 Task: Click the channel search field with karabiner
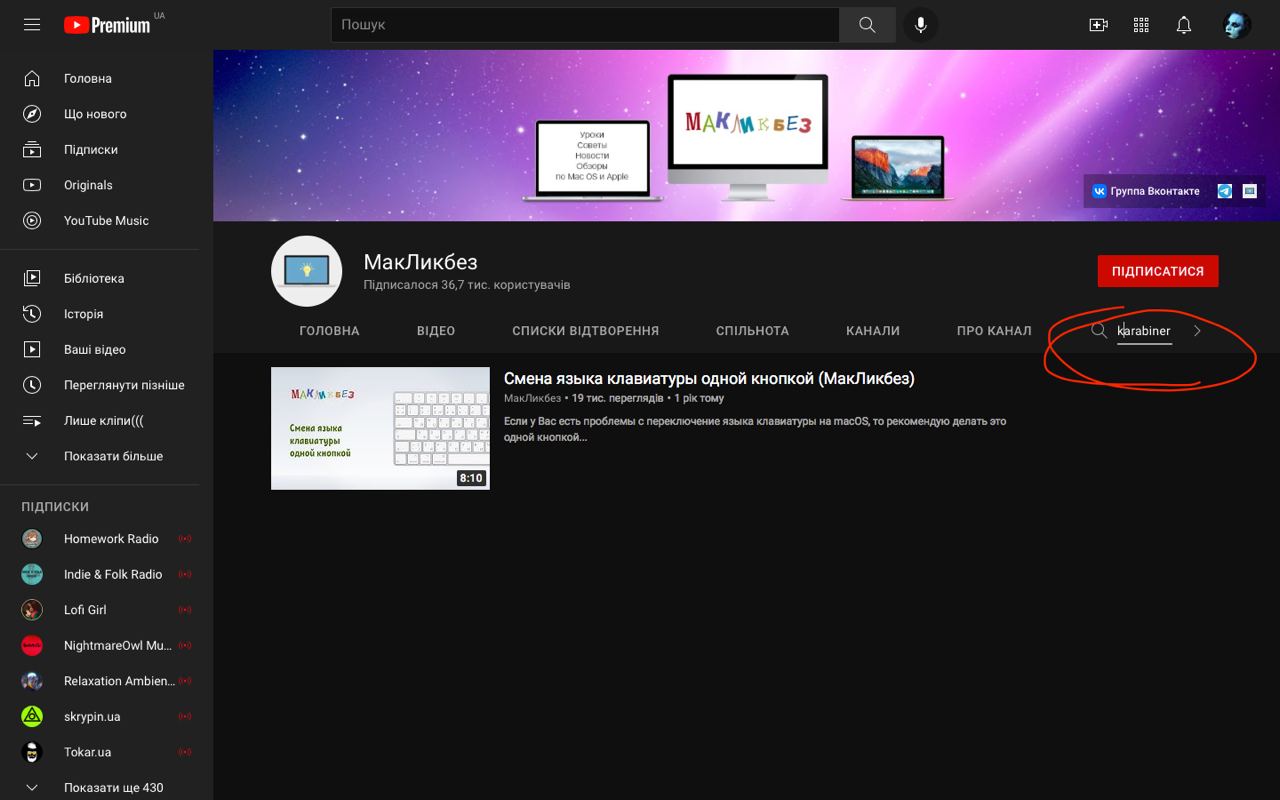pyautogui.click(x=1144, y=331)
